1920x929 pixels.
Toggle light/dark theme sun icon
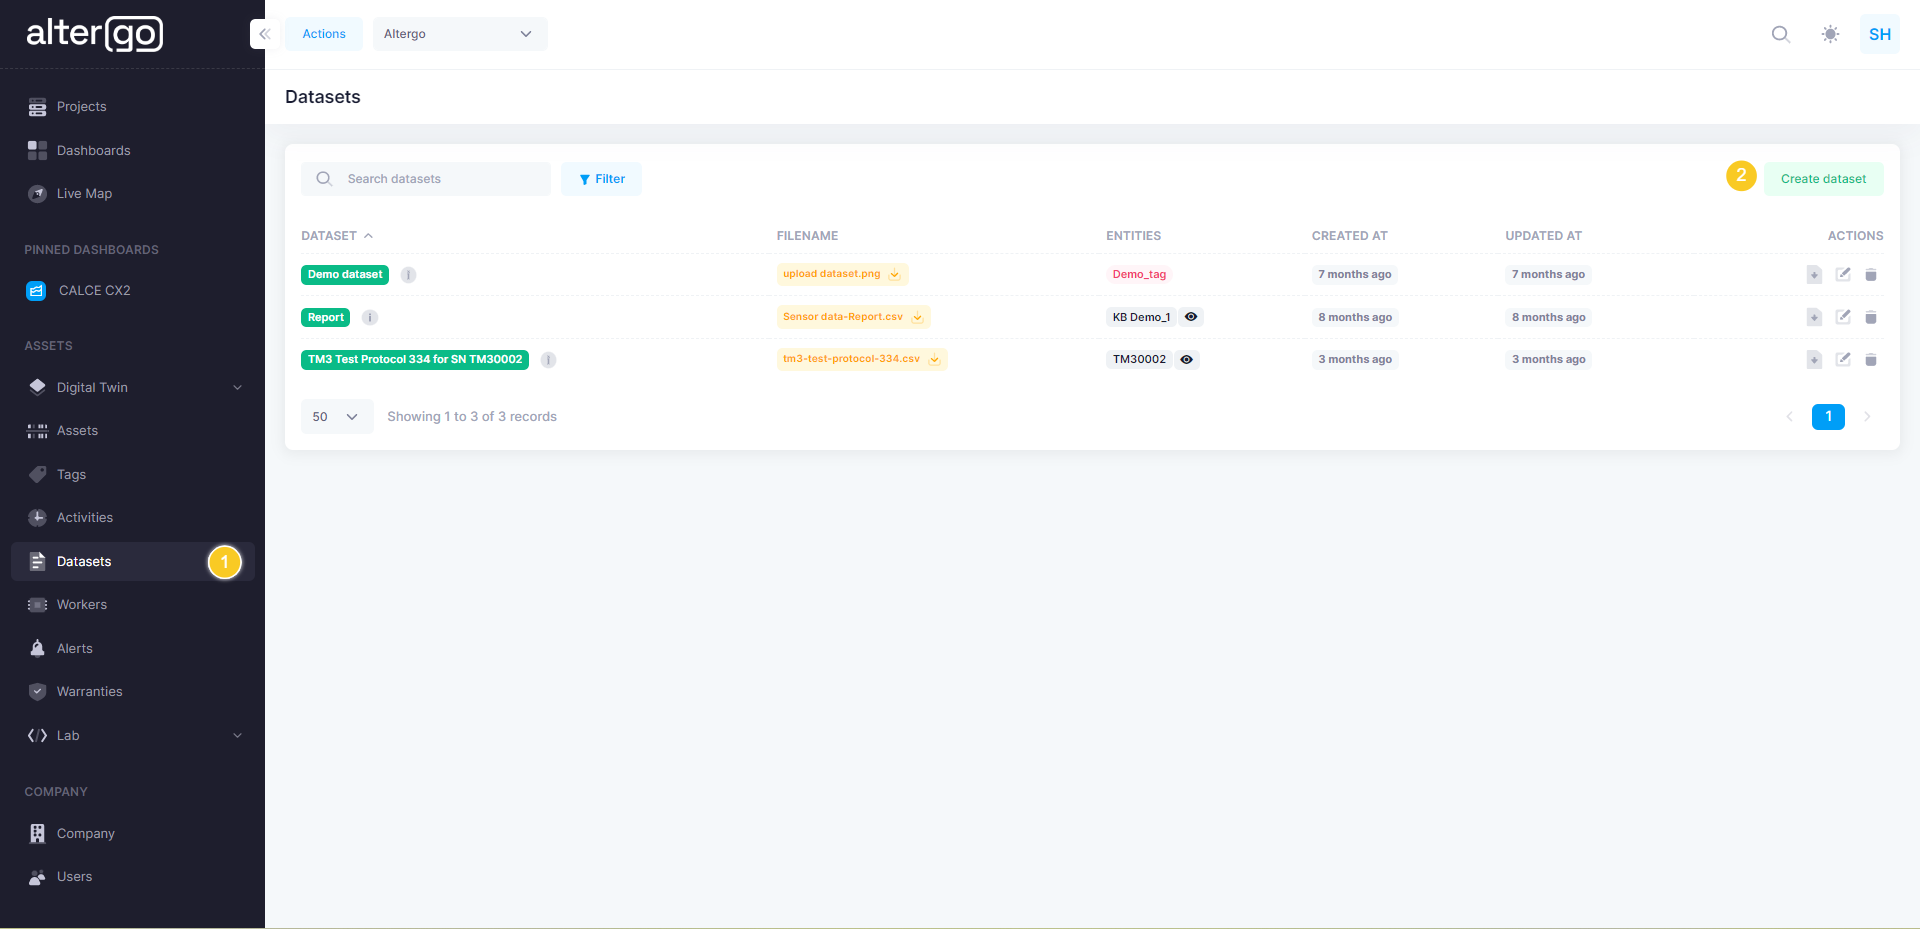[1830, 34]
